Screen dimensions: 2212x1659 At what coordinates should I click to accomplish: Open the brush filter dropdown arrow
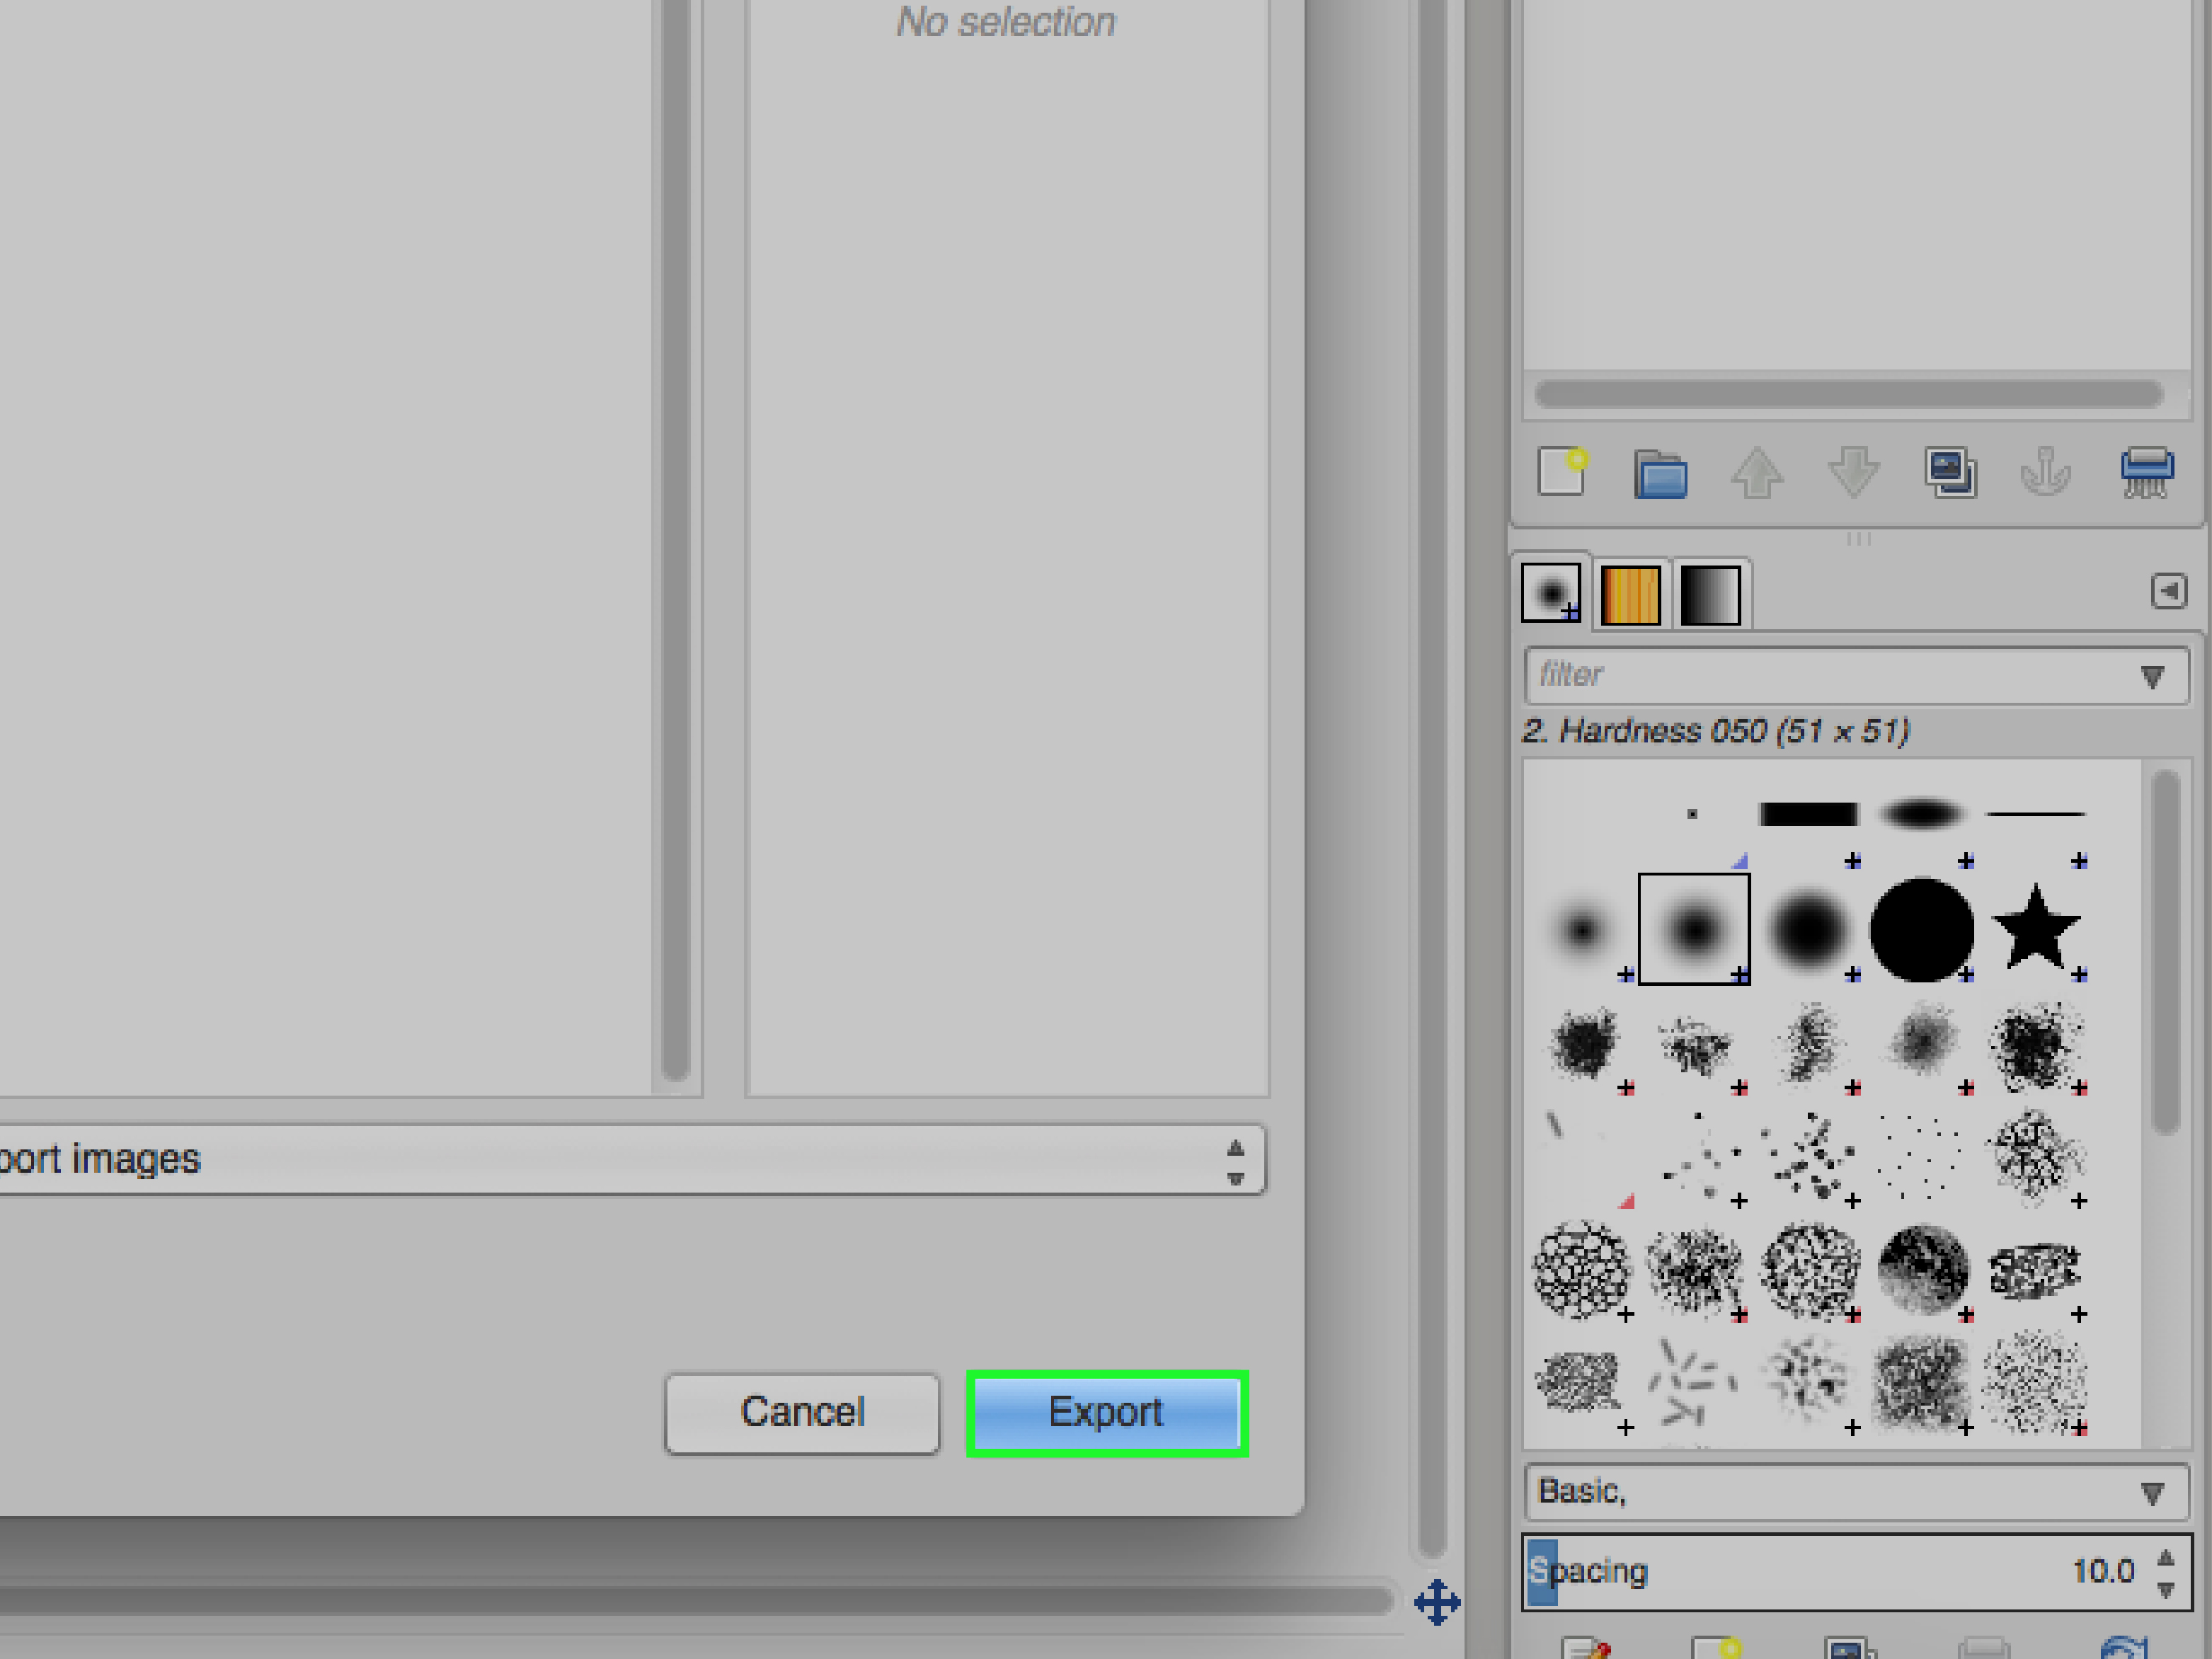[x=2152, y=677]
